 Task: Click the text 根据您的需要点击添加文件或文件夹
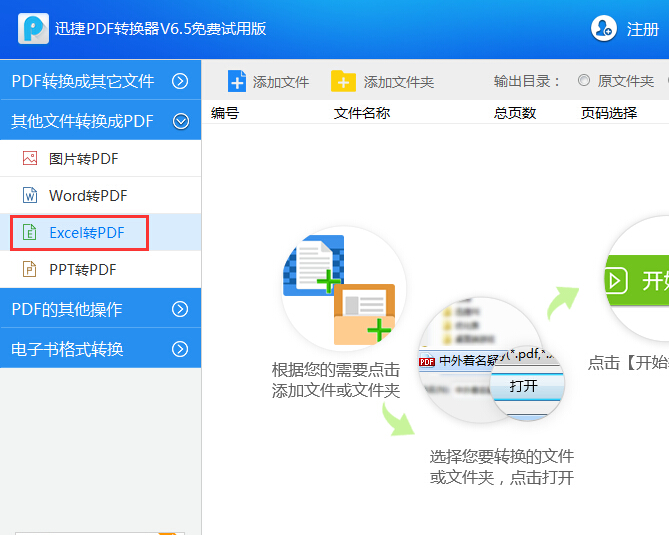coord(336,380)
